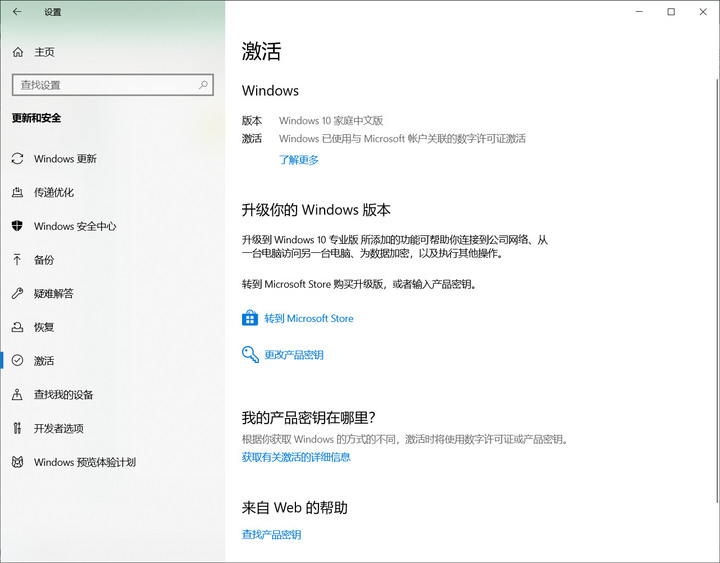Open 获取有关激活的详细信息 link
Screen dimensions: 720x563
coord(296,457)
